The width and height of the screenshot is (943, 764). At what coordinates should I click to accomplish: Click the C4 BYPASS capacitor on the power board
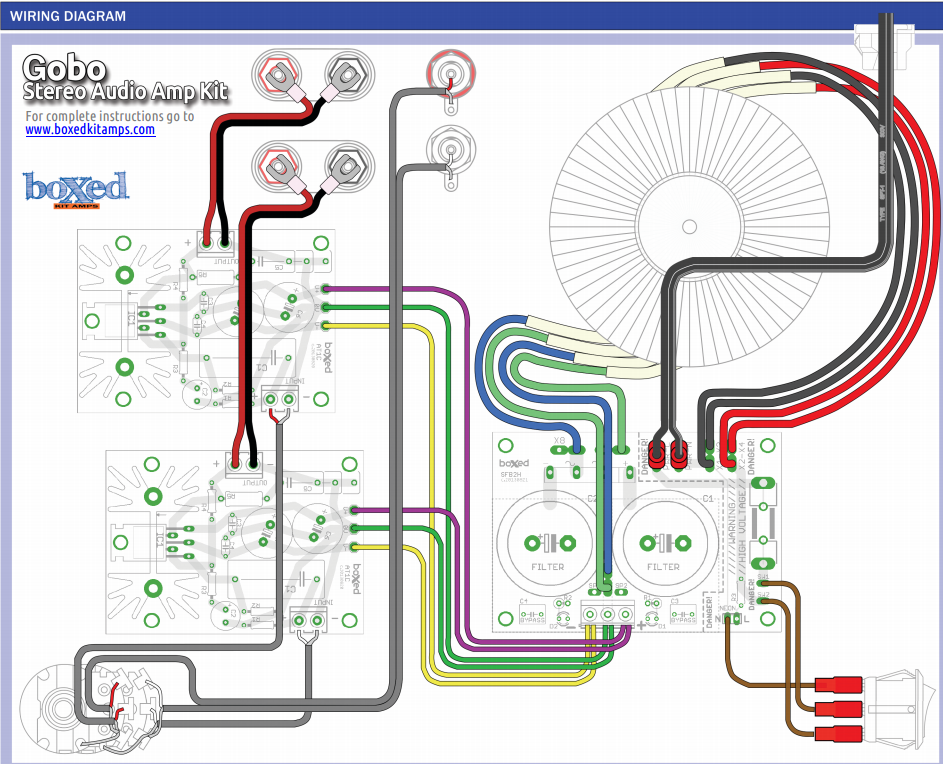[x=532, y=615]
